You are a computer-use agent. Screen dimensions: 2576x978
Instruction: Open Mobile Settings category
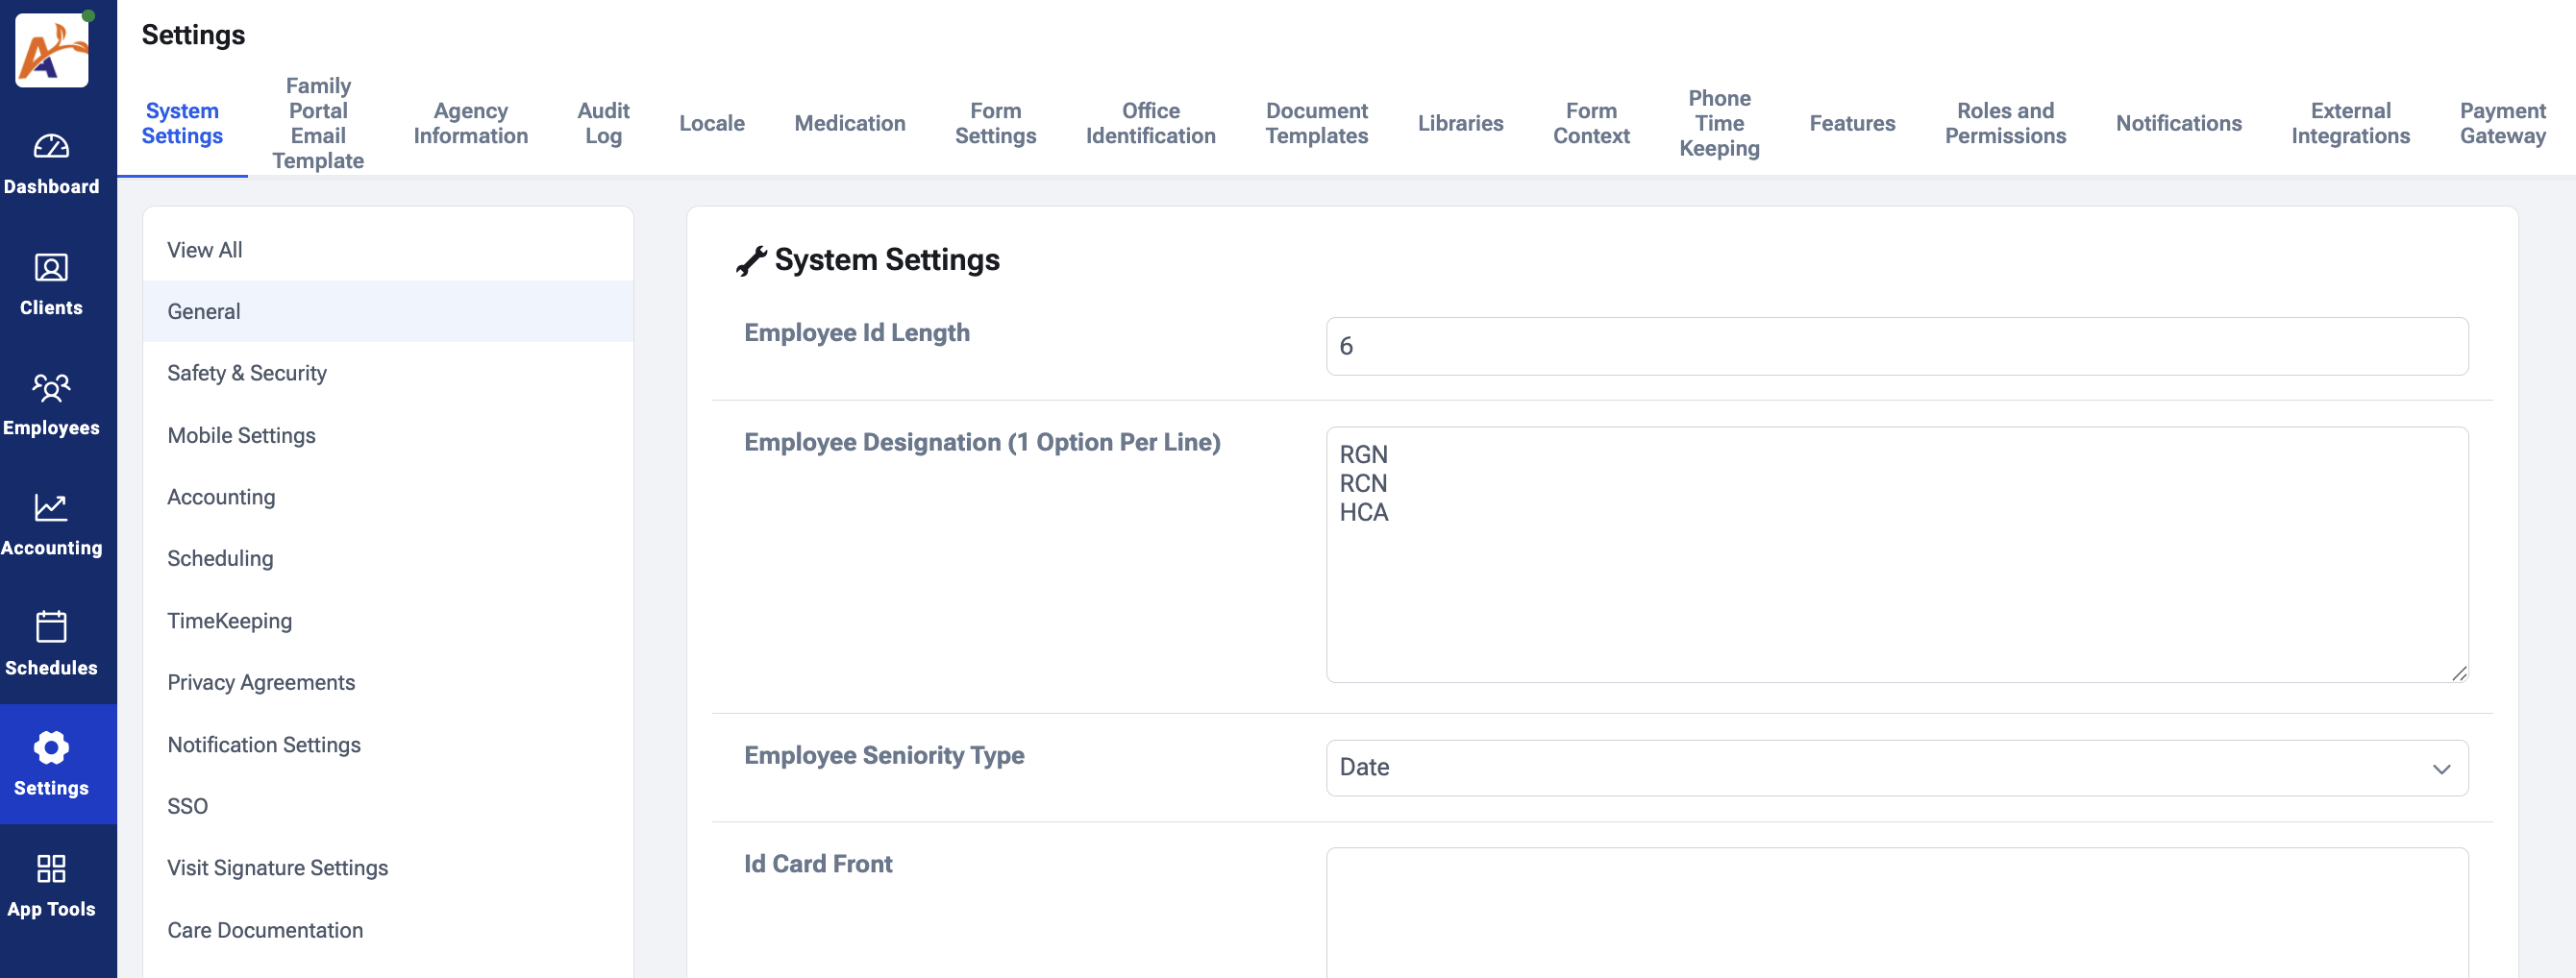click(388, 435)
